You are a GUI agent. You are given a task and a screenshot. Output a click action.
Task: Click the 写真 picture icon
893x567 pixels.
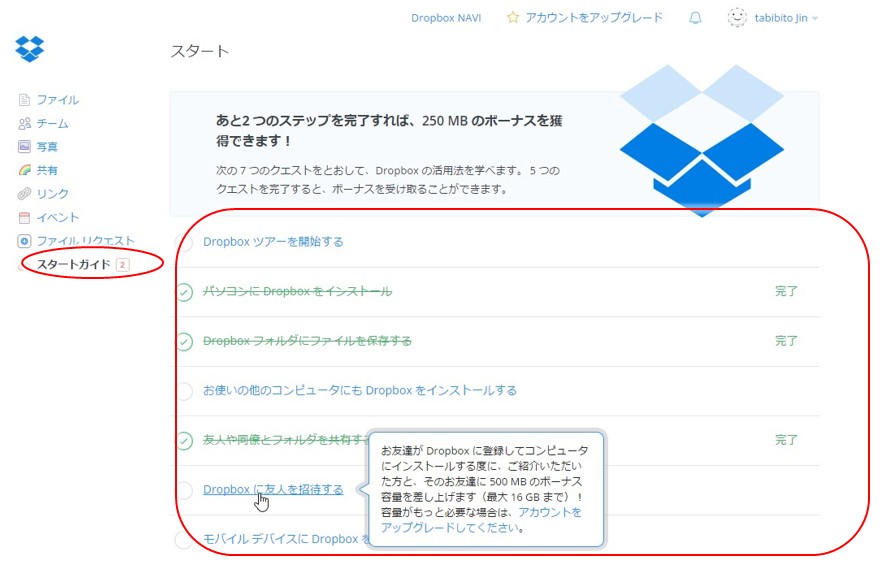[24, 147]
